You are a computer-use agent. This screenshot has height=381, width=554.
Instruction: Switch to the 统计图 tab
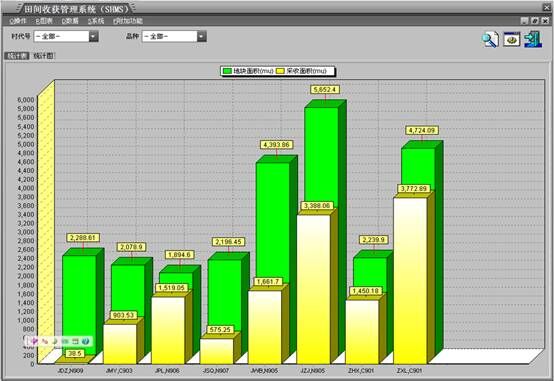click(44, 56)
